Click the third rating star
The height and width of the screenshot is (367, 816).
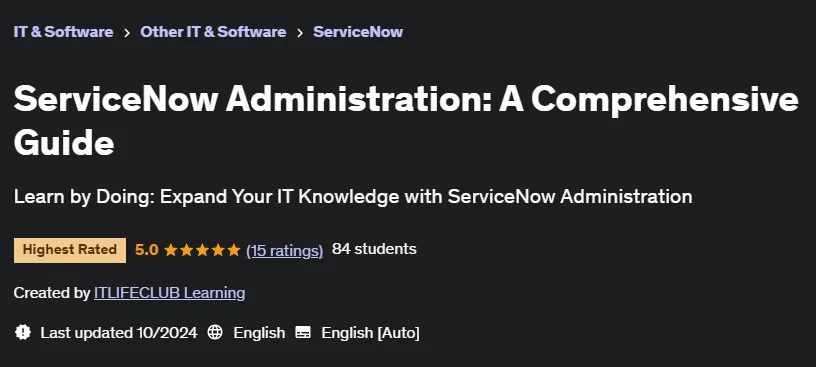tap(202, 250)
